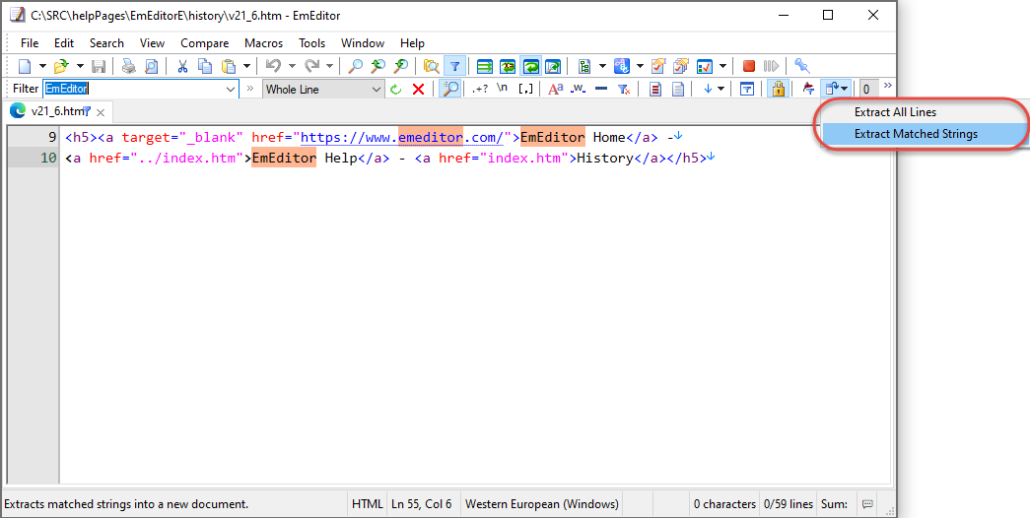Toggle Match Case Aa button
Screen dimensions: 1030x518
[556, 89]
